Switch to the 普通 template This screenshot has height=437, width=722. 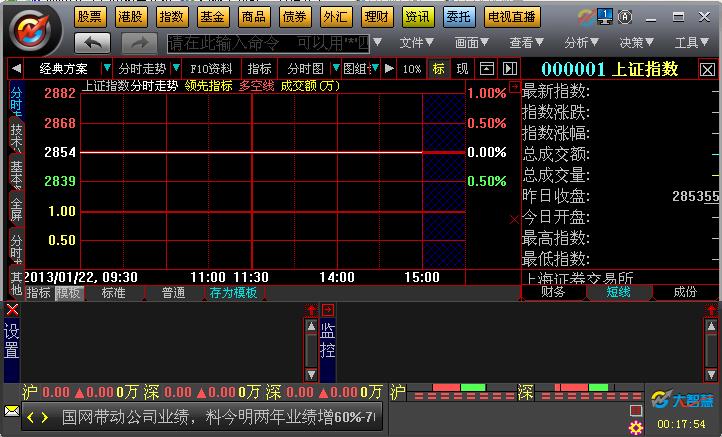[x=174, y=293]
